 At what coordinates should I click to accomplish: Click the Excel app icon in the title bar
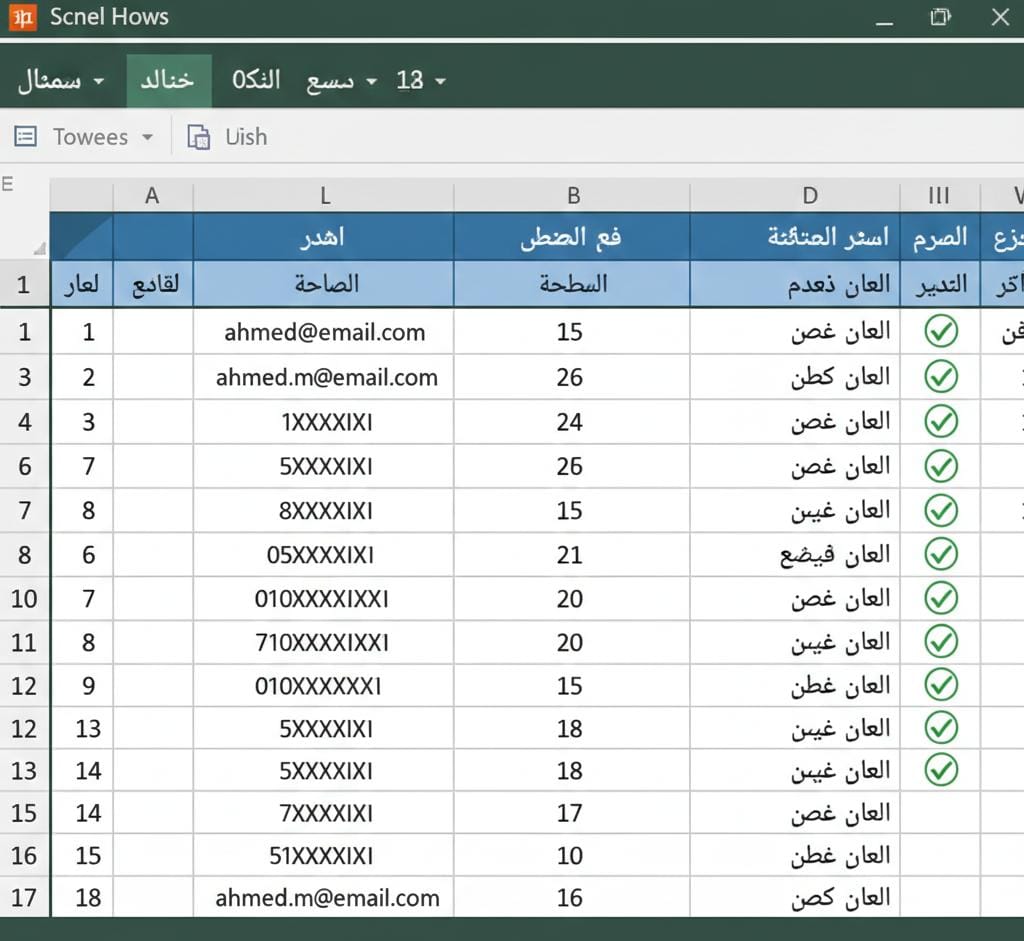(x=24, y=16)
